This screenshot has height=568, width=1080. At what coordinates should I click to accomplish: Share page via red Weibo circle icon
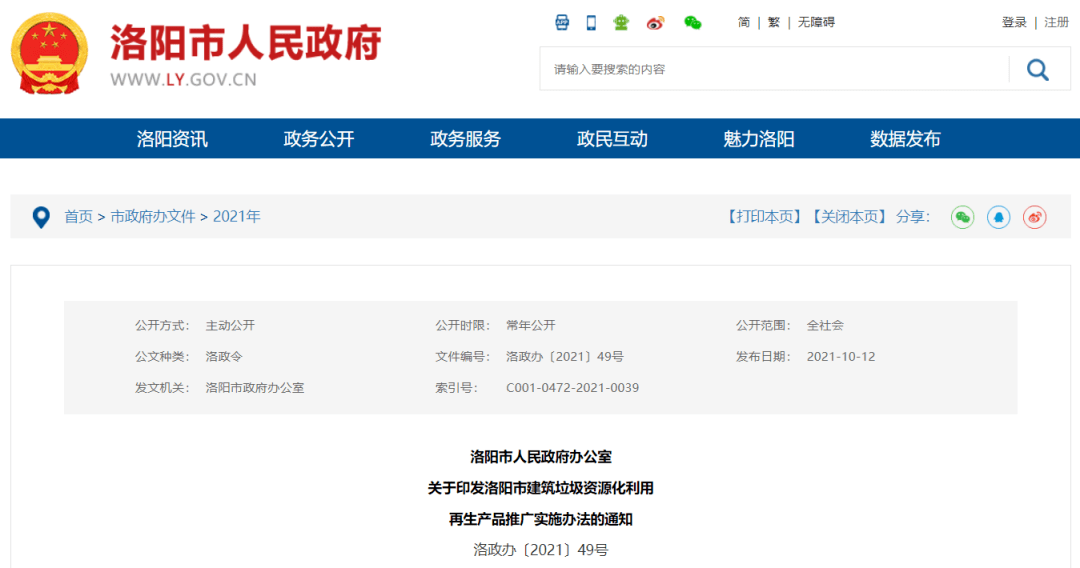[1034, 217]
